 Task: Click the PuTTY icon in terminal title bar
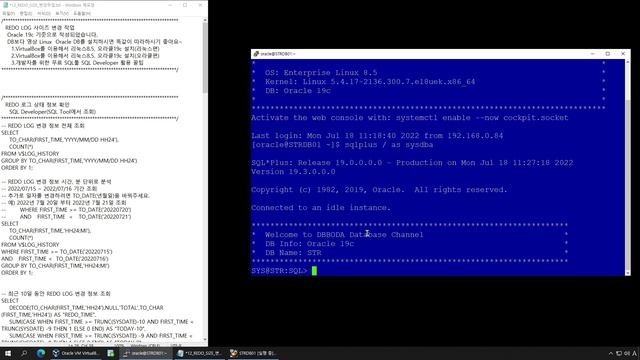click(256, 54)
